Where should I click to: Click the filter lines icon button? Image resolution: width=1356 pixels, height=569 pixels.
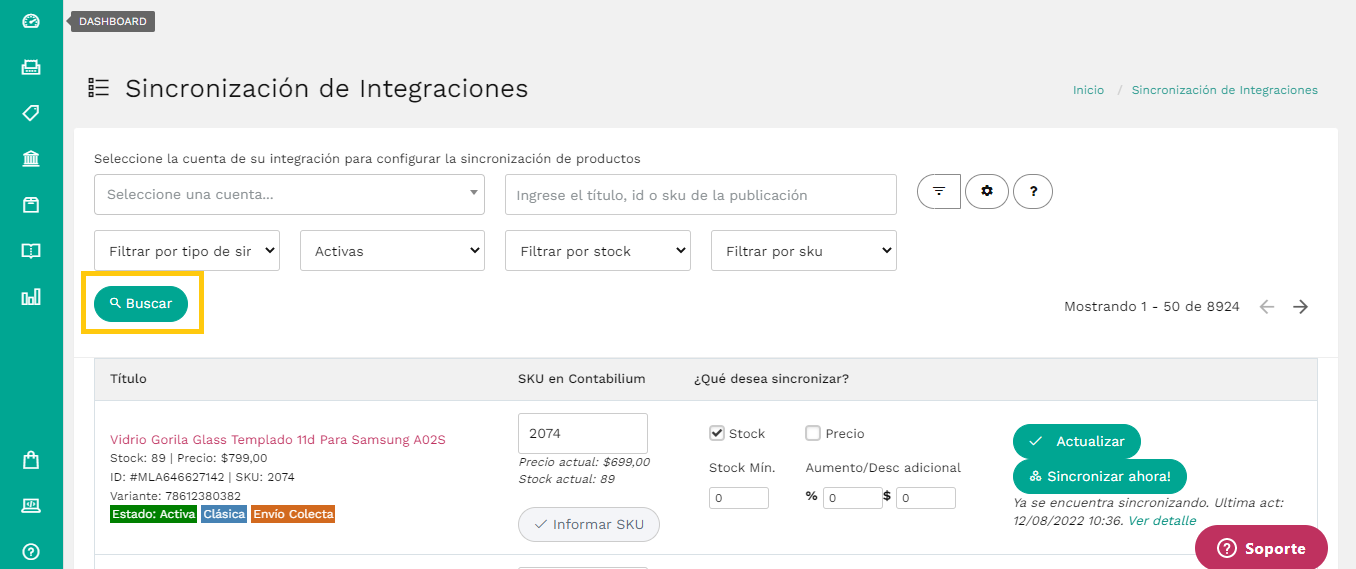[938, 191]
